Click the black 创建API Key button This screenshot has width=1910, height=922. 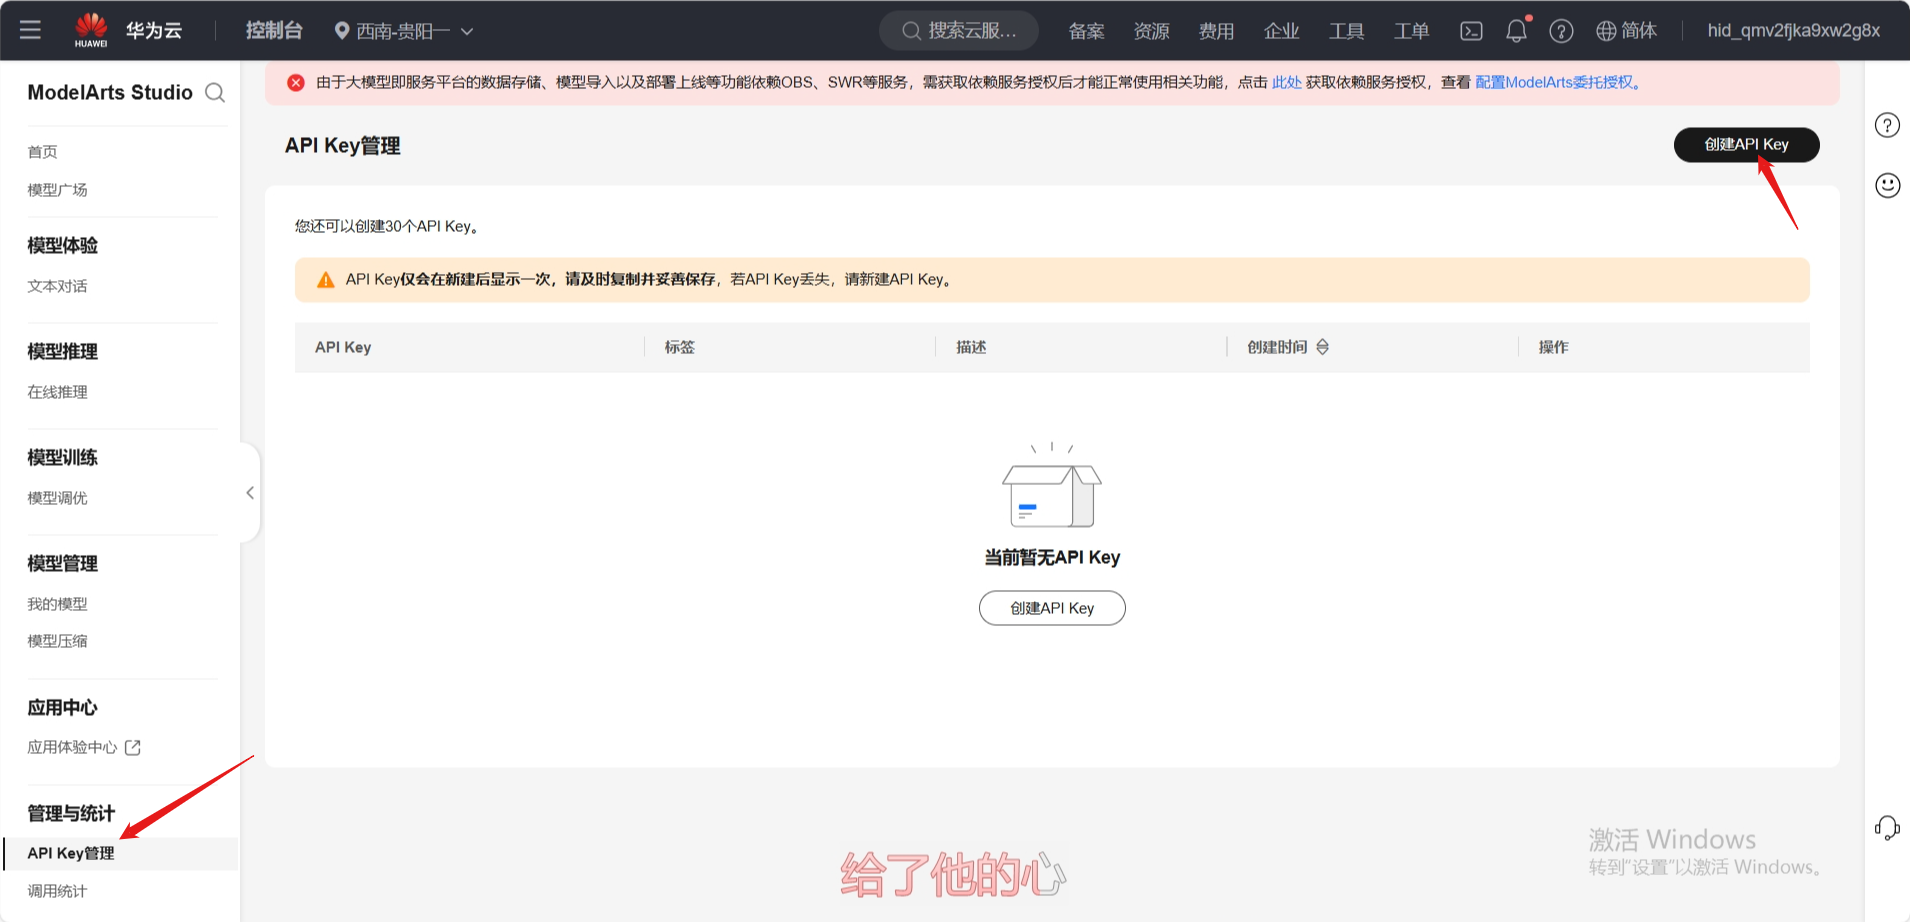click(1746, 145)
